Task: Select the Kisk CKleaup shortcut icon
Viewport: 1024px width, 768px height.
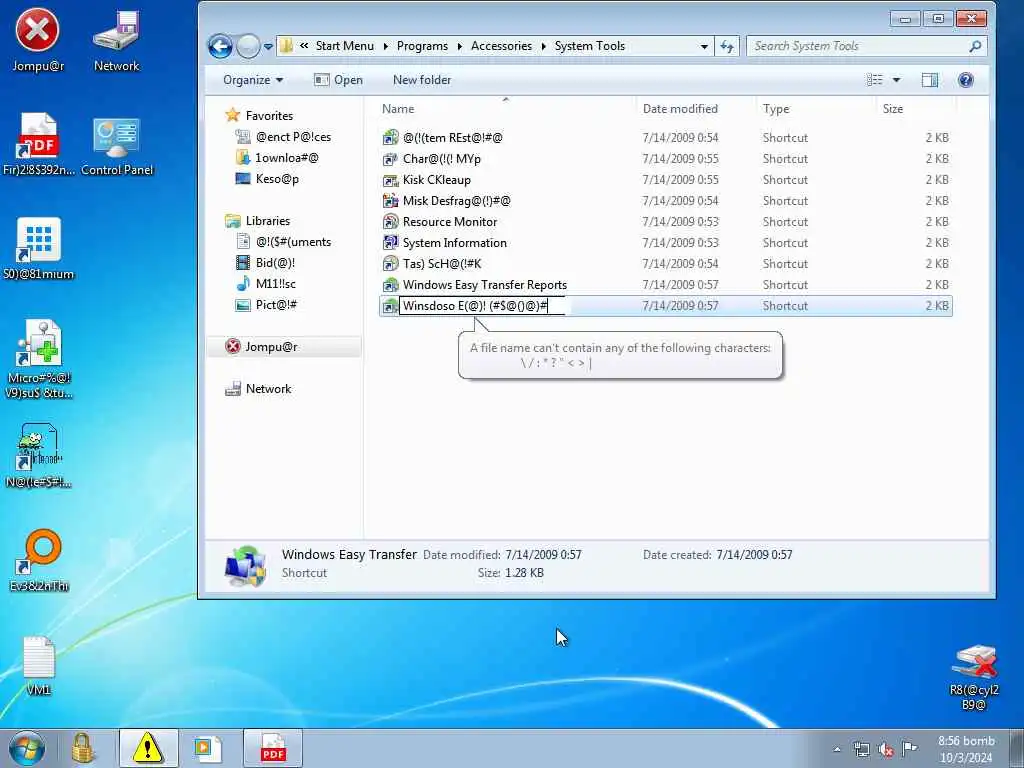Action: click(x=391, y=180)
